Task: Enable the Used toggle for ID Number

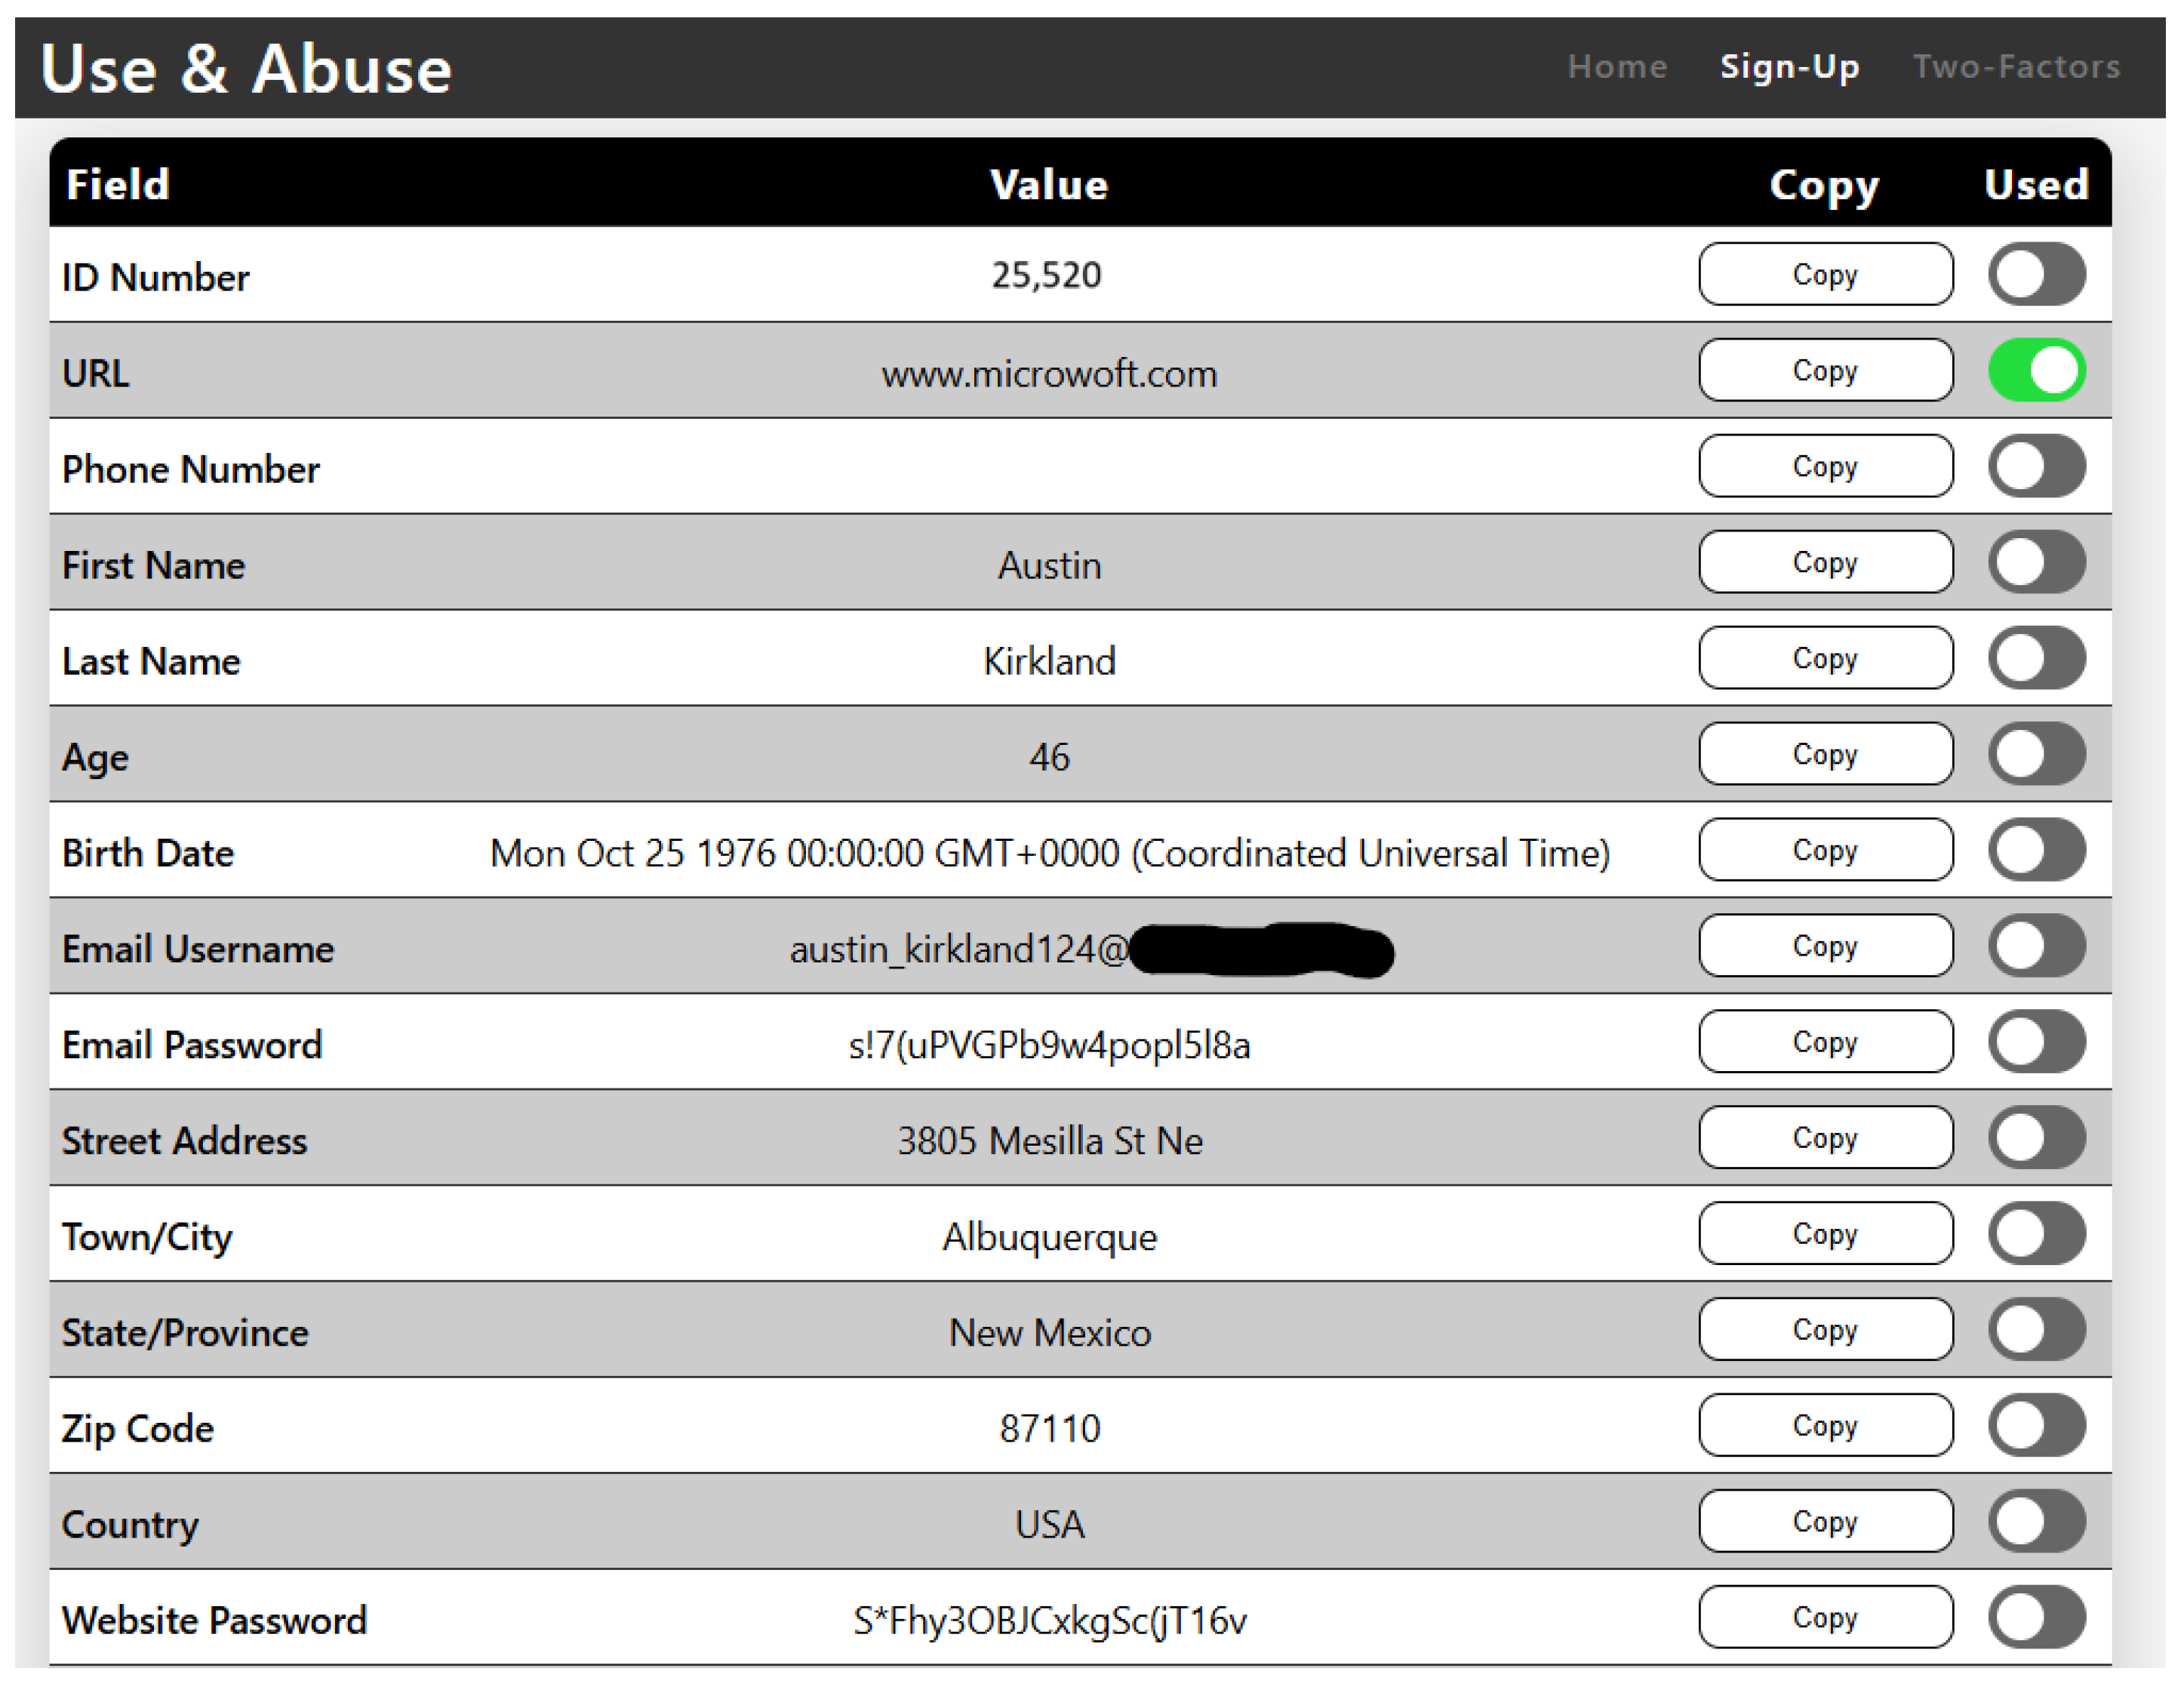Action: tap(2035, 274)
